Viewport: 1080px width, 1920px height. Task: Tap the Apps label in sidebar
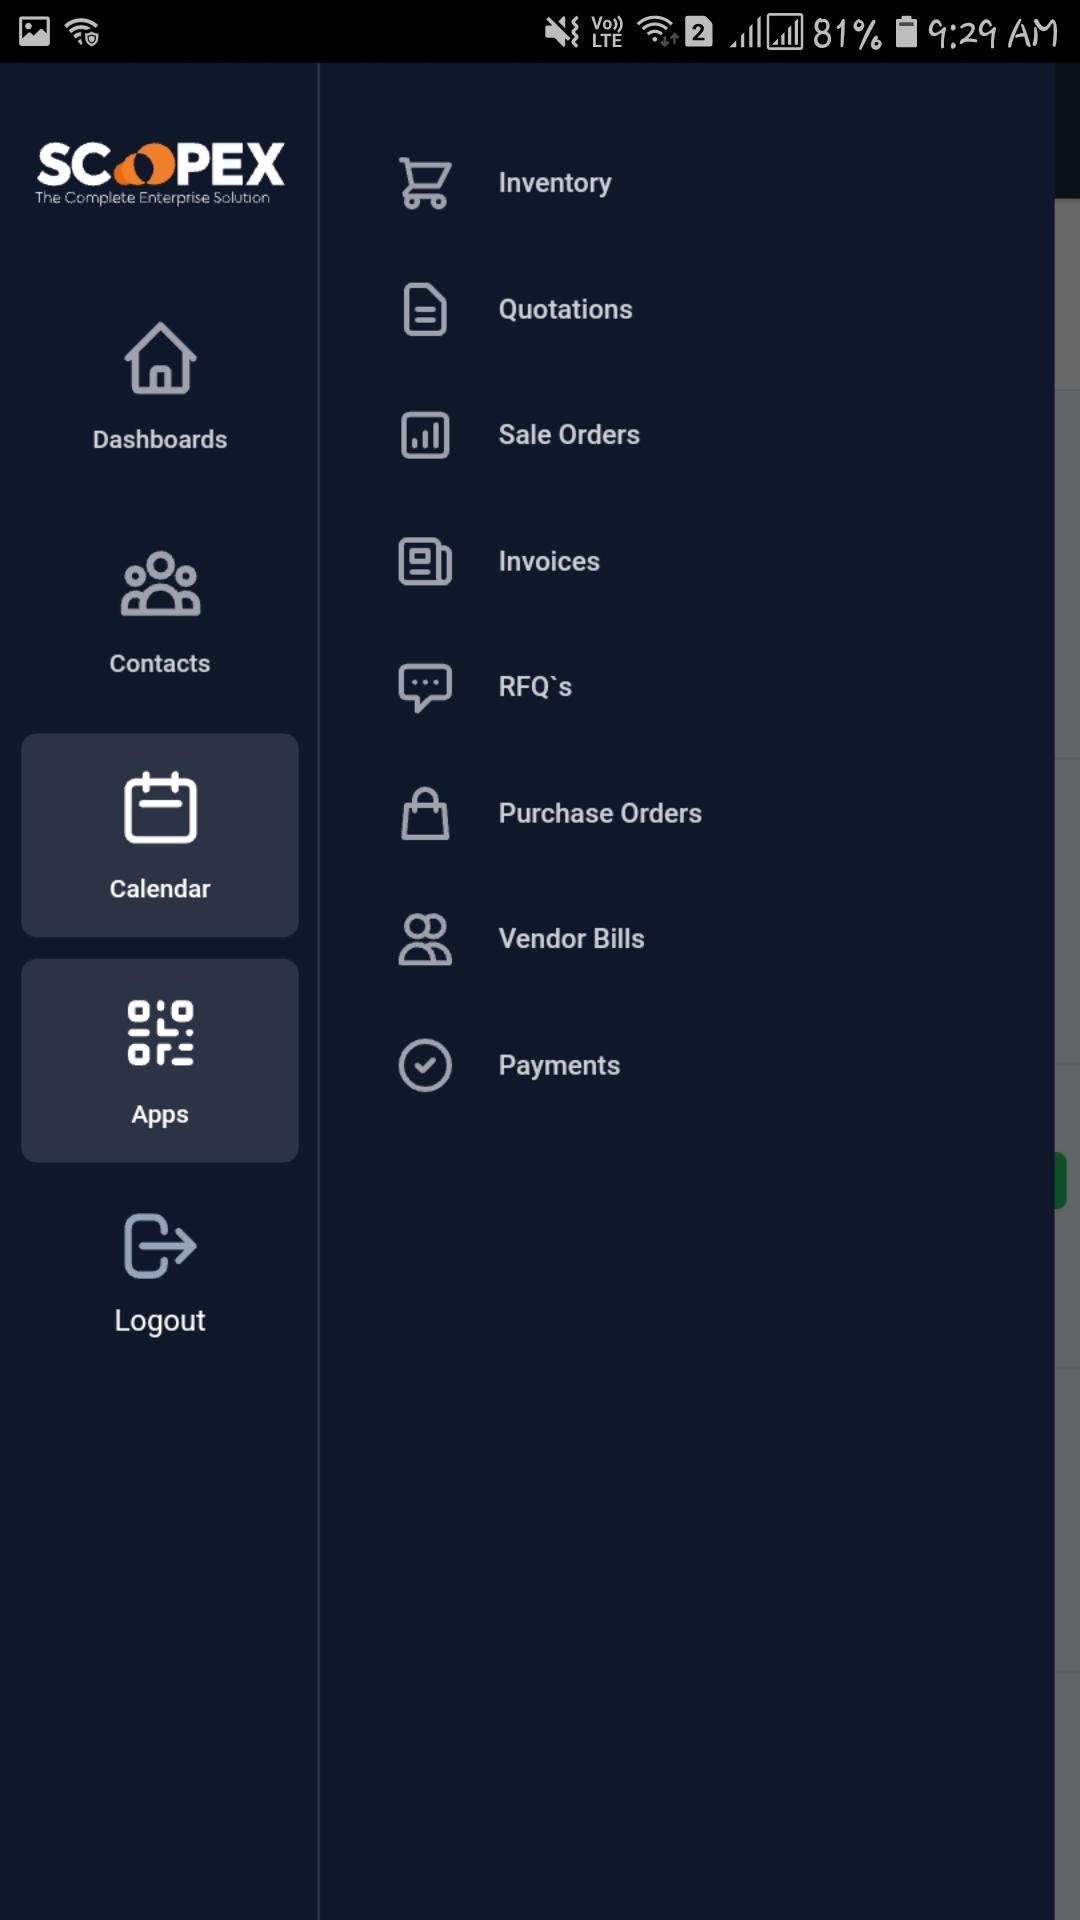[x=160, y=1115]
